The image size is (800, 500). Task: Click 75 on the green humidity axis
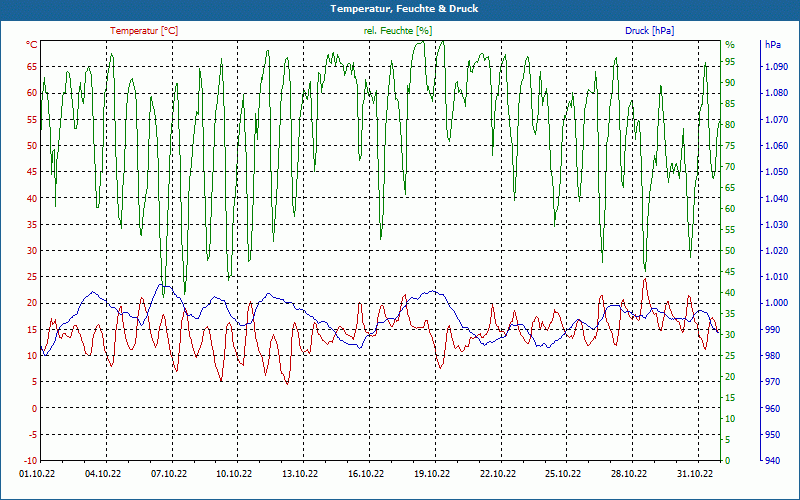tap(730, 146)
